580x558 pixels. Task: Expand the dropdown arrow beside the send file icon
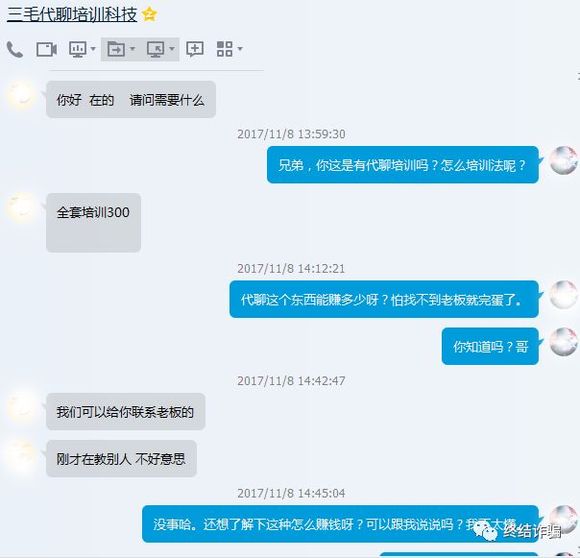(132, 49)
